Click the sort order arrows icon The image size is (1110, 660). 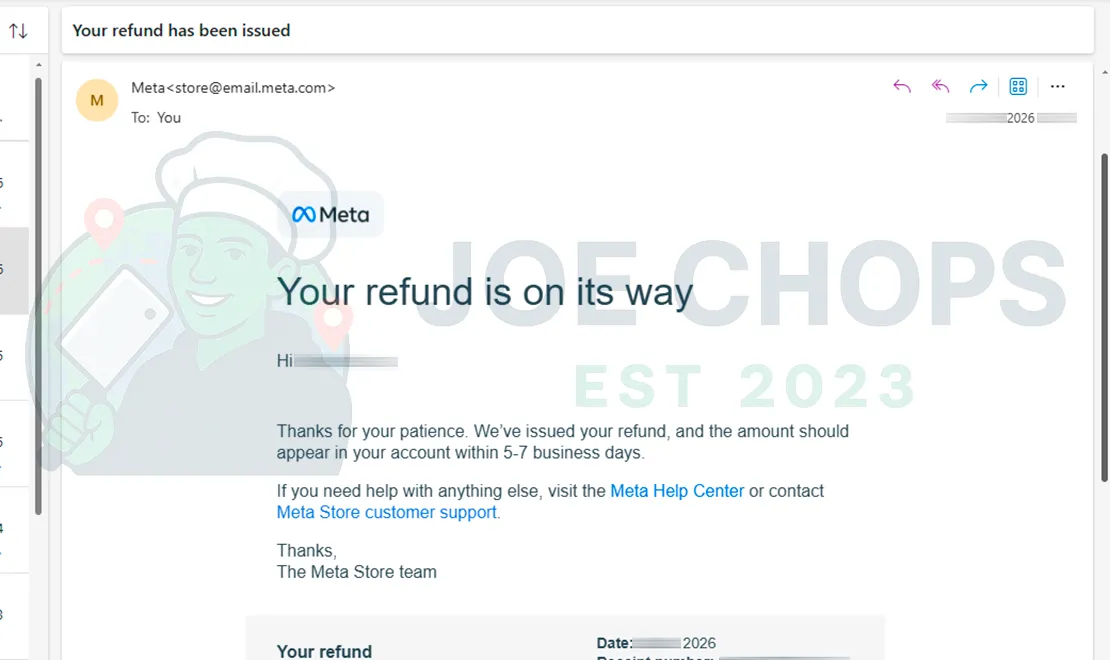[18, 31]
